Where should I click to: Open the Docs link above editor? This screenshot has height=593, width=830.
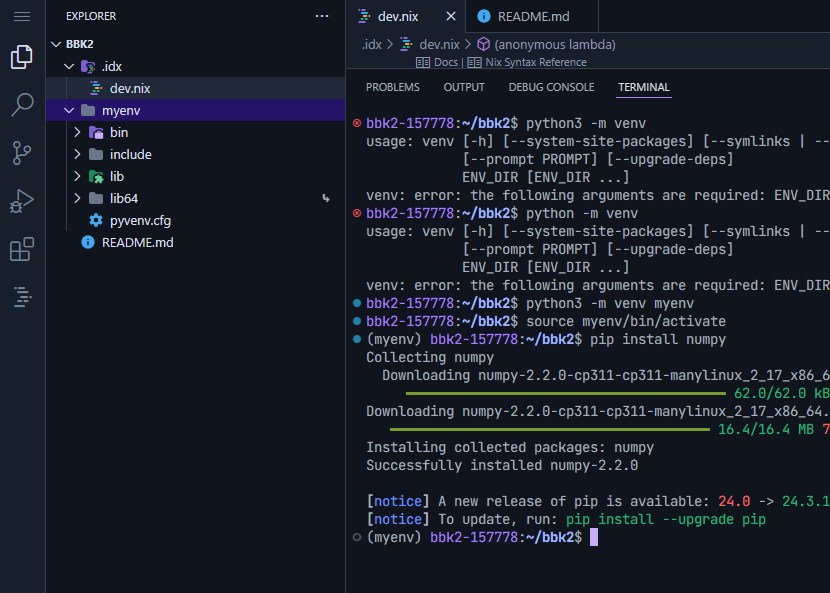[x=446, y=62]
